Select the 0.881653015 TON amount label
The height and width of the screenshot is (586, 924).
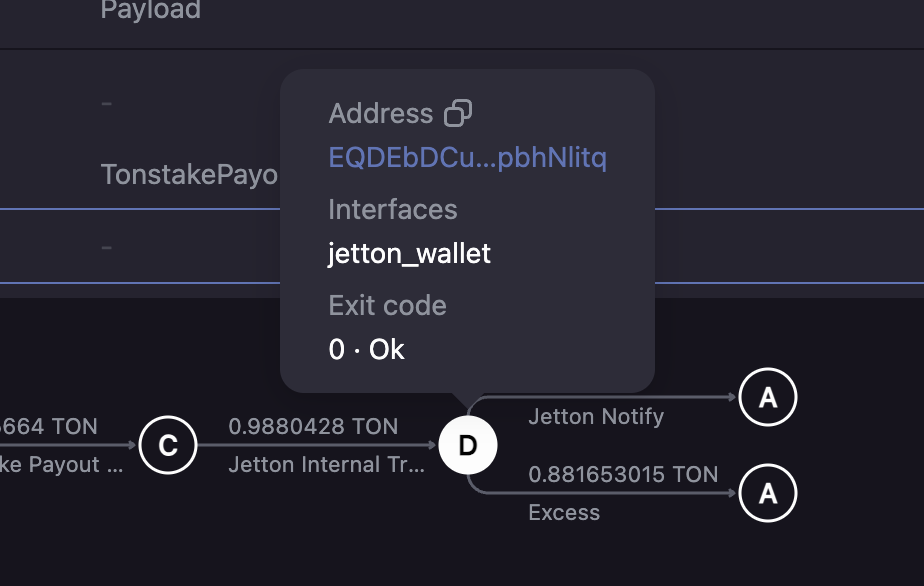(623, 475)
